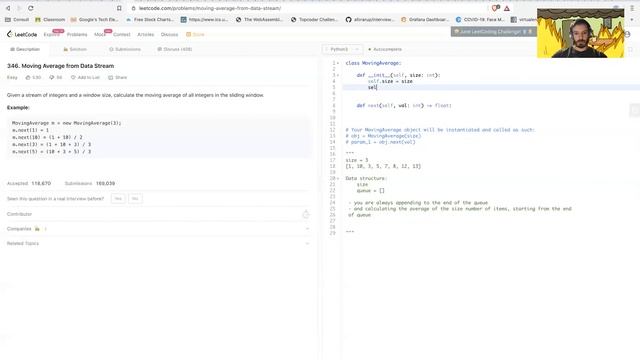Click the 'def next' line in editor
The width and height of the screenshot is (640, 360).
tap(404, 106)
